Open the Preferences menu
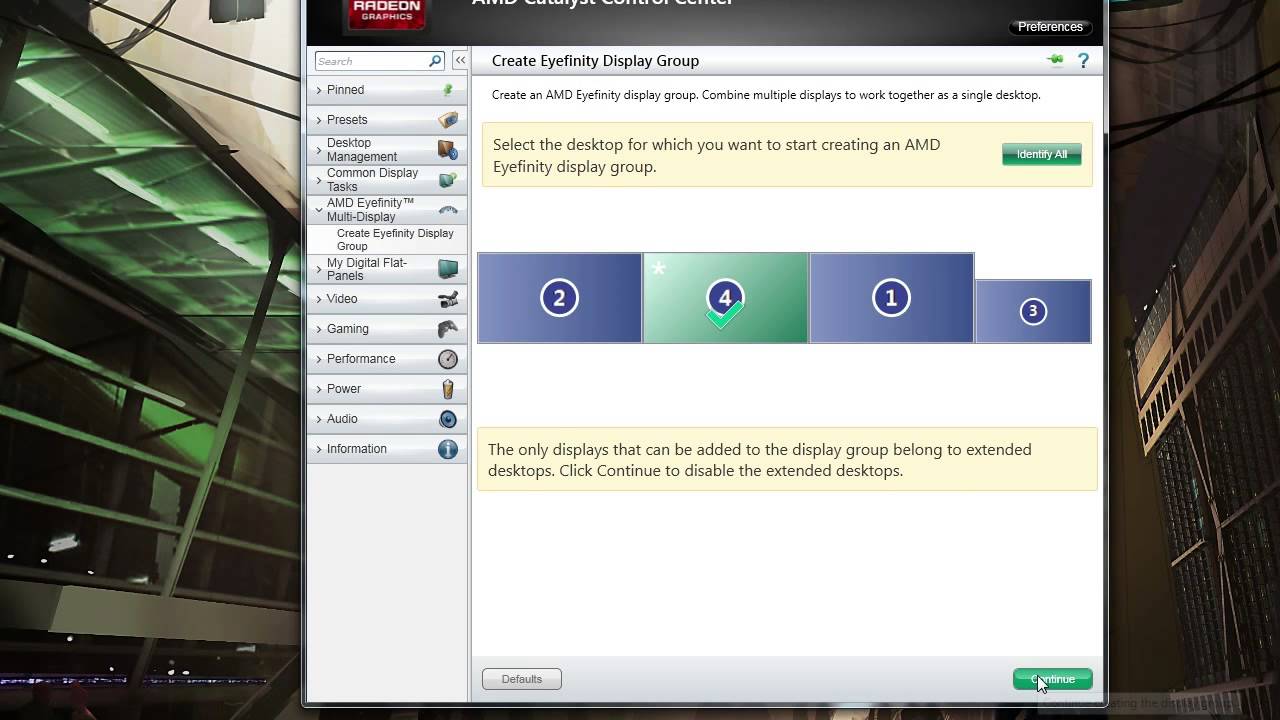The image size is (1280, 720). pyautogui.click(x=1050, y=27)
